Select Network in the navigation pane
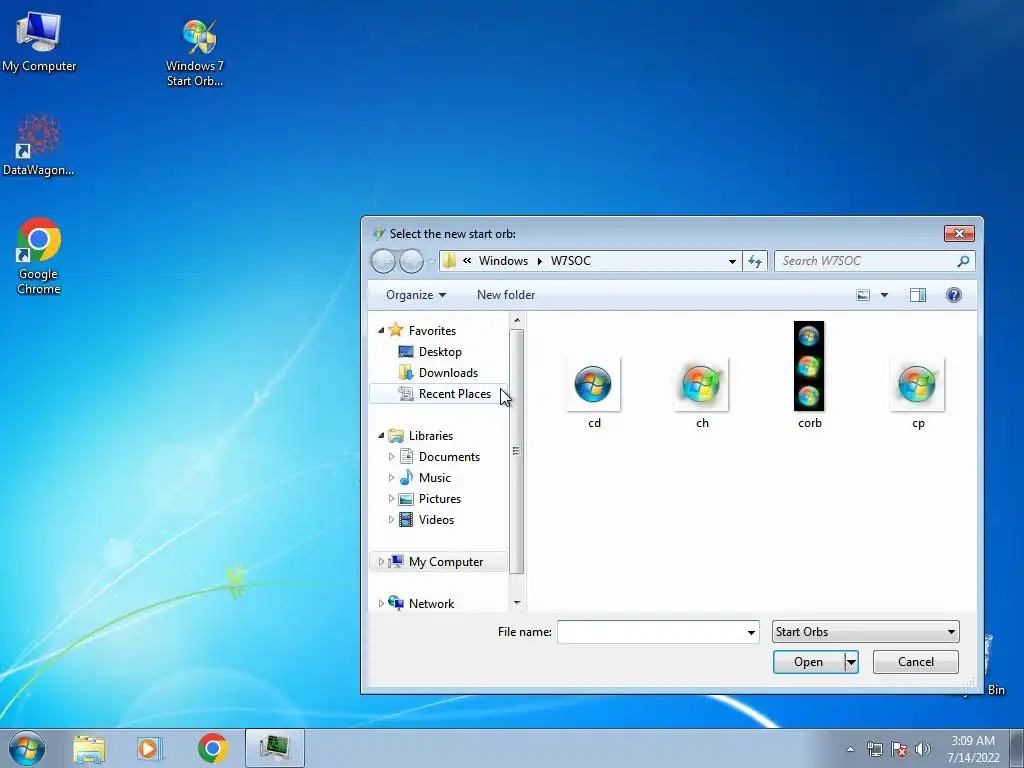 pos(431,603)
